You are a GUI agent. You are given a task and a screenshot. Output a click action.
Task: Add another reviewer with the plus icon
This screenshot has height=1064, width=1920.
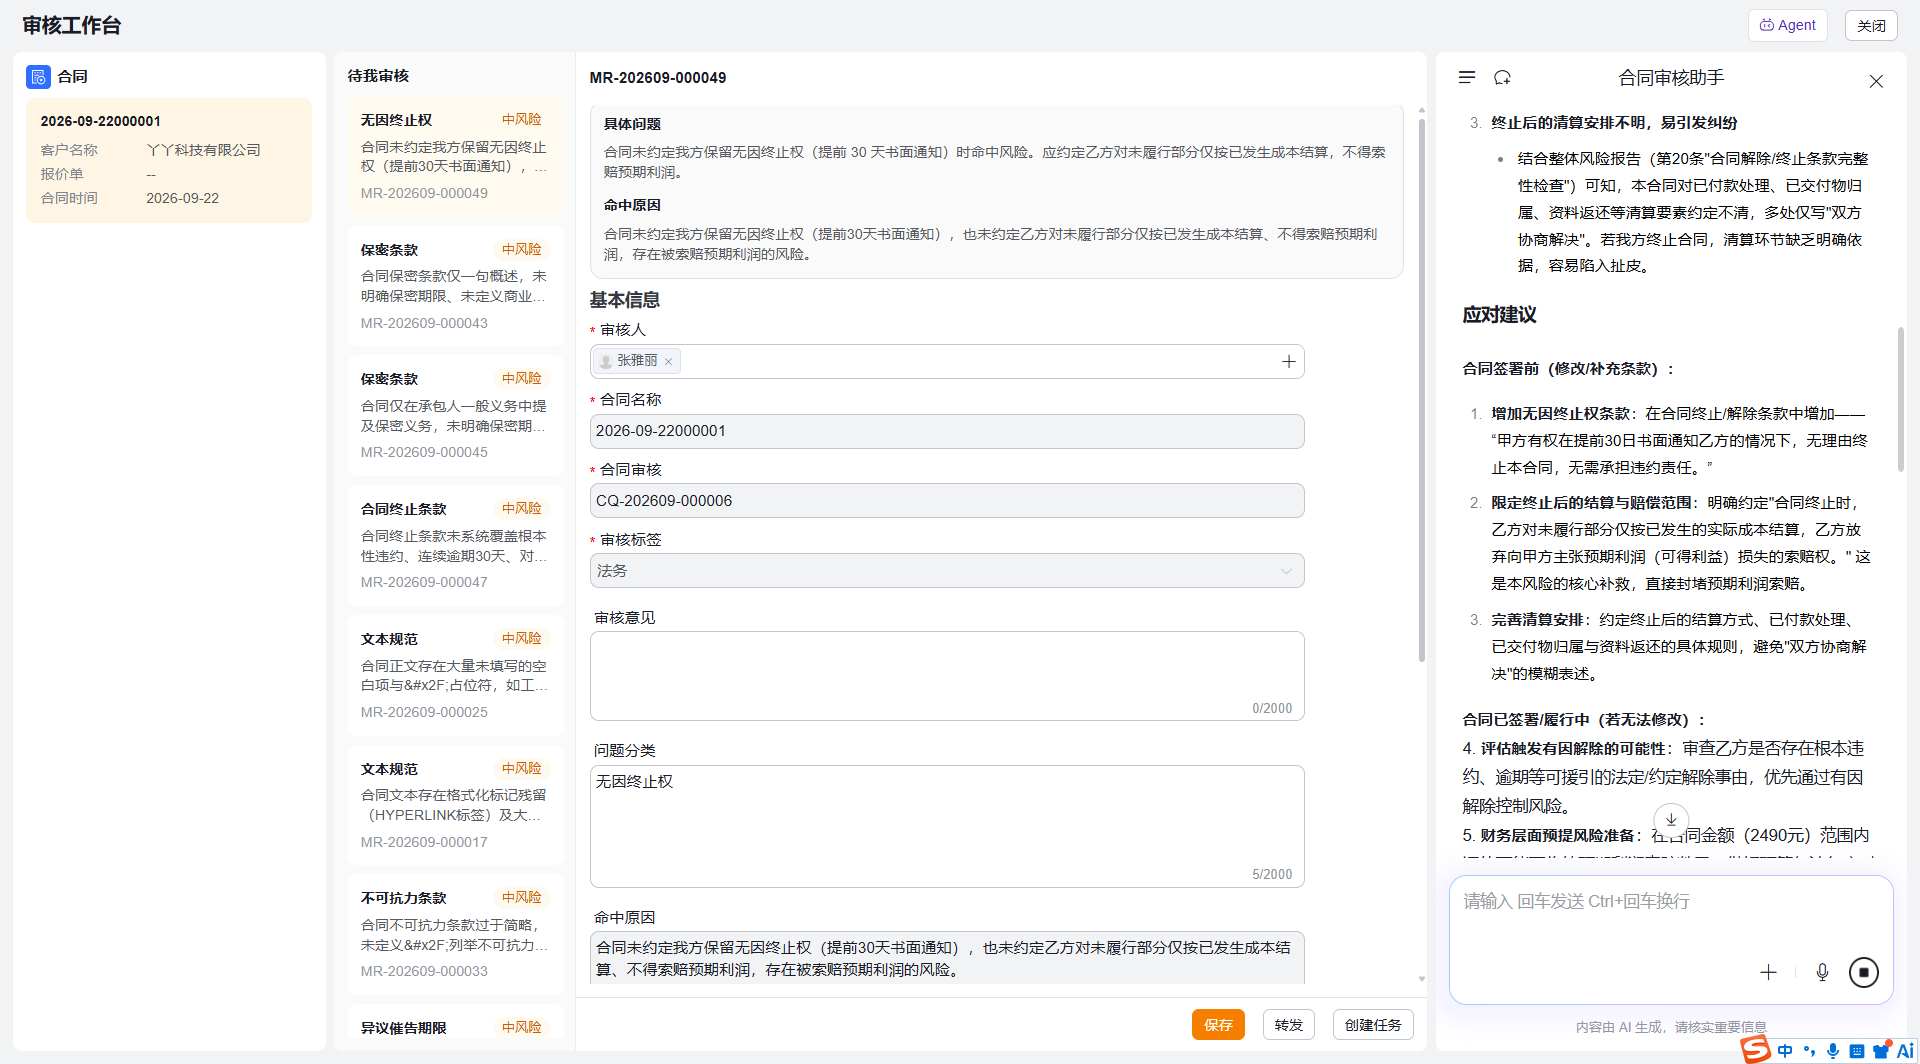point(1289,361)
